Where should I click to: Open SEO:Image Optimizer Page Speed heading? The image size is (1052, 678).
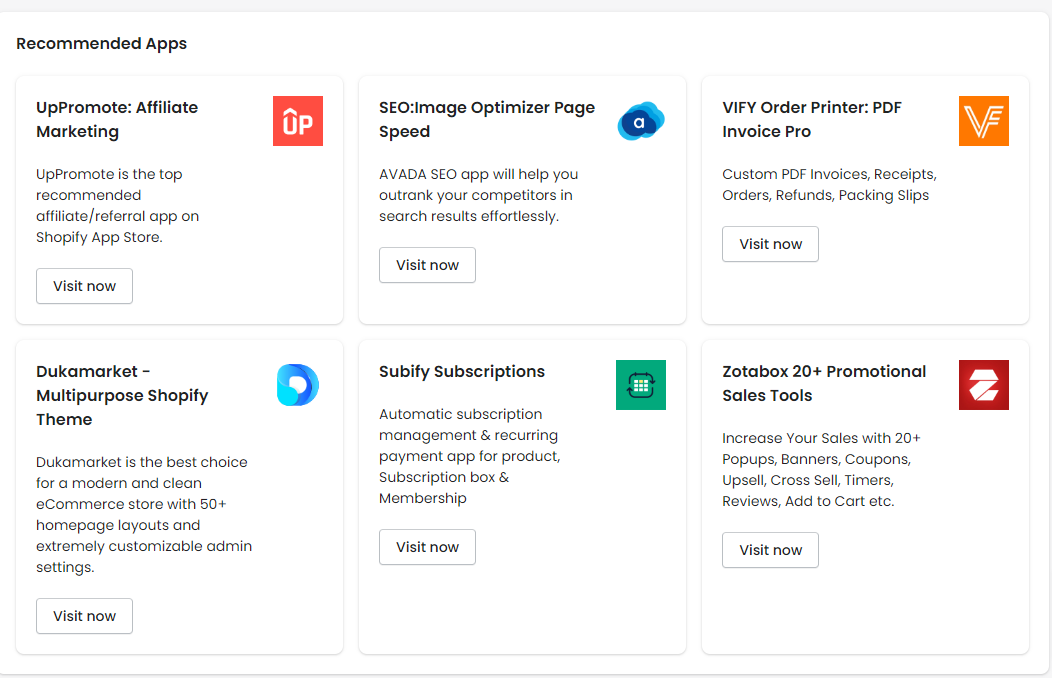click(487, 119)
